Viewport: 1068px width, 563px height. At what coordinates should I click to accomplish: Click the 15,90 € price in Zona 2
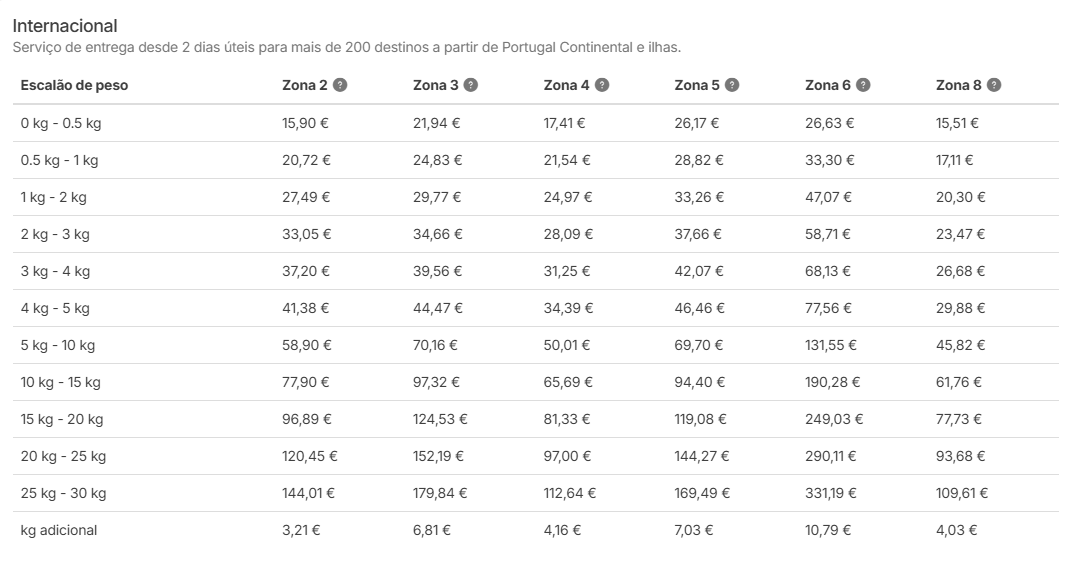pyautogui.click(x=306, y=124)
